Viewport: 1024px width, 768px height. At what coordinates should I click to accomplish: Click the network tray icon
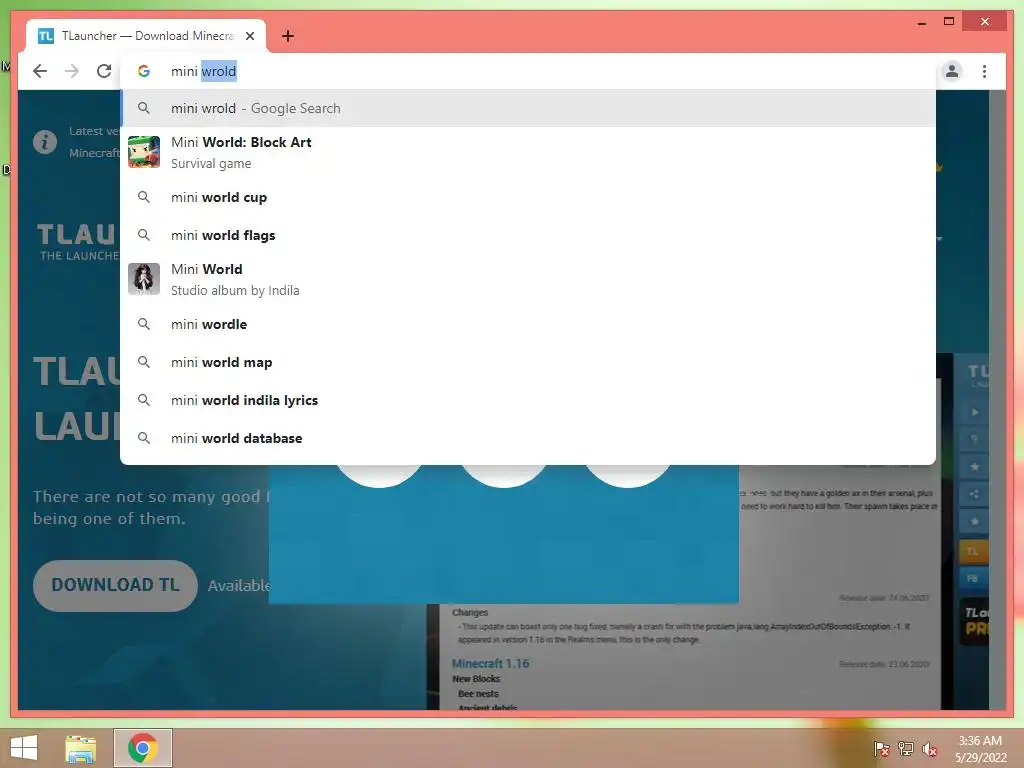coord(906,748)
